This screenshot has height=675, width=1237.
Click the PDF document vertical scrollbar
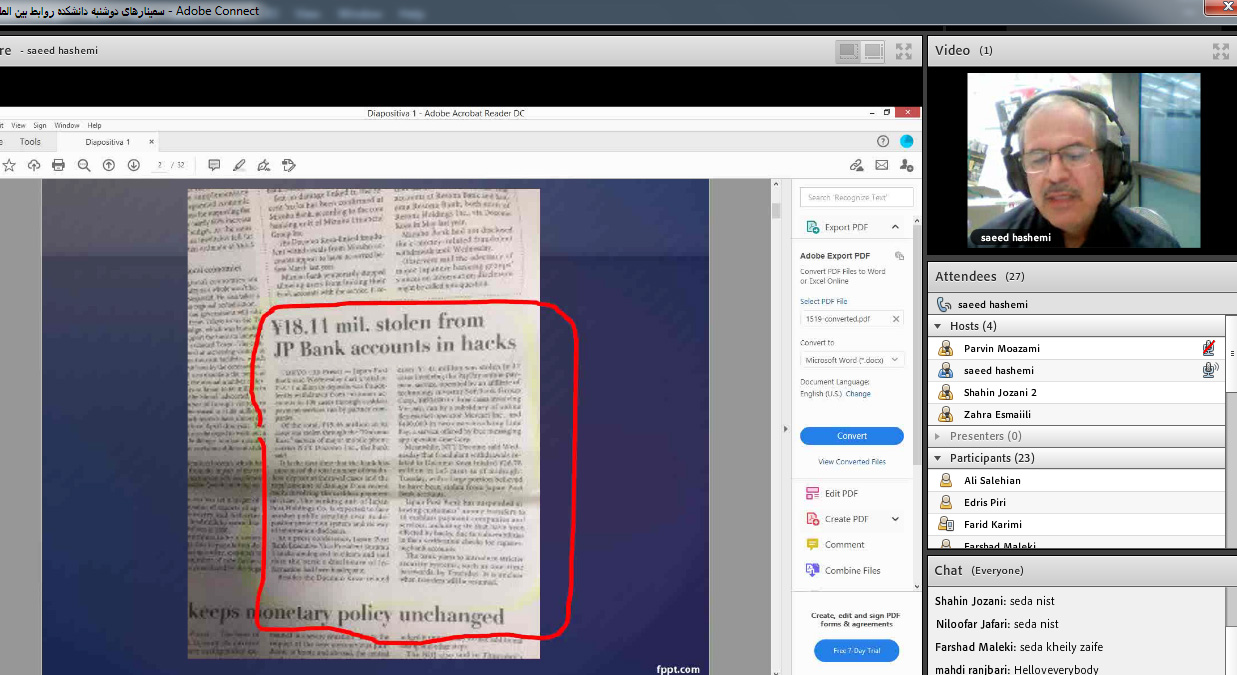(775, 427)
